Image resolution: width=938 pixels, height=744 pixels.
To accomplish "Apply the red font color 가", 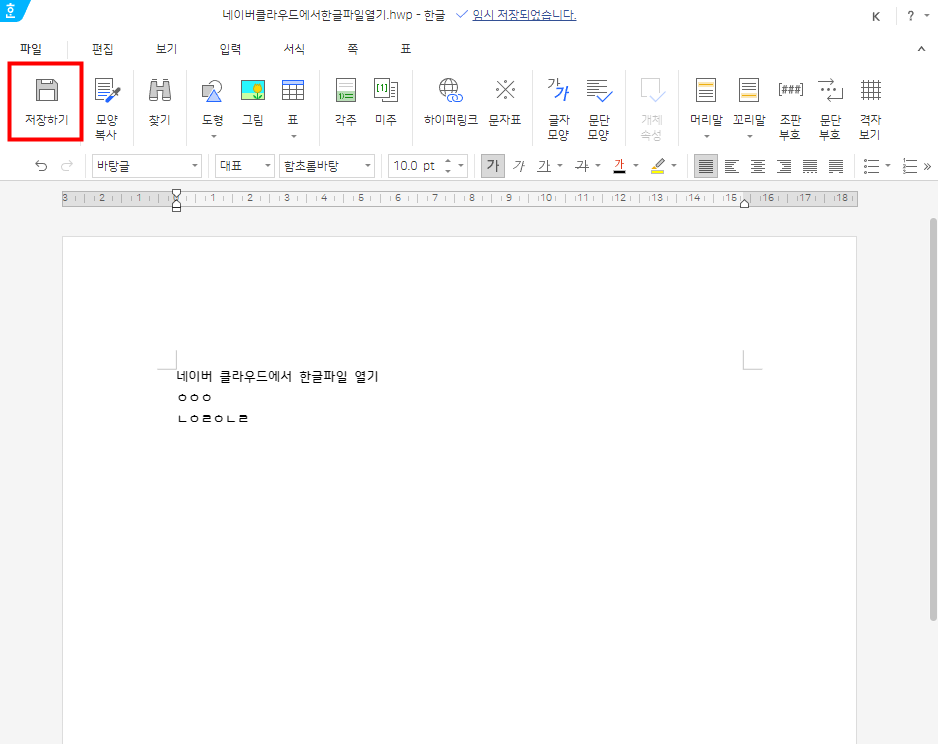I will (619, 166).
